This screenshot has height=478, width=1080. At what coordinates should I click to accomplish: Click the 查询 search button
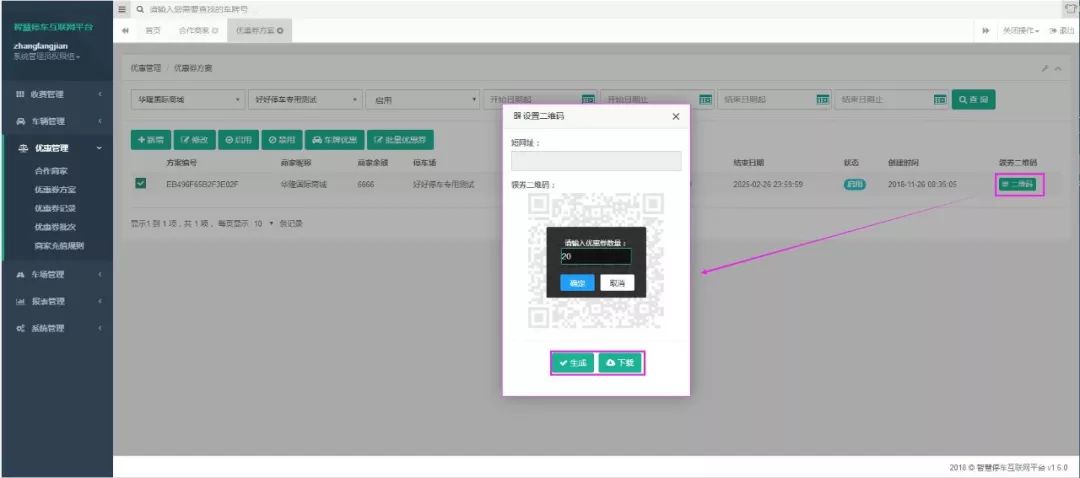(x=973, y=100)
